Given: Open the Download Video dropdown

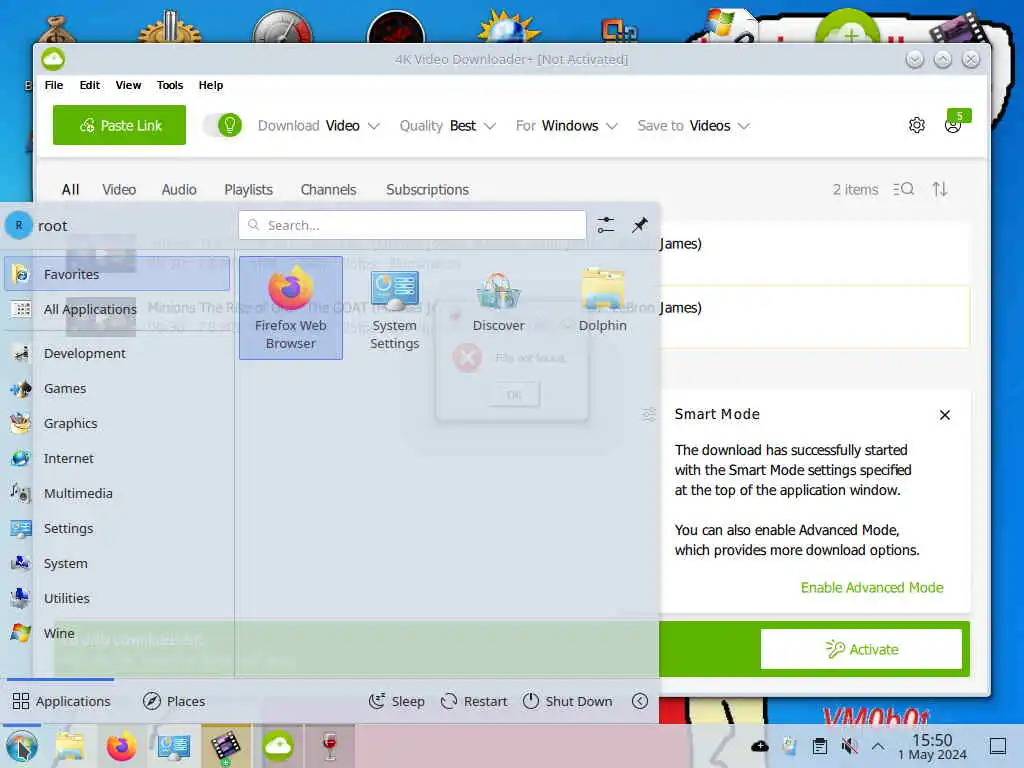Looking at the screenshot, I should point(318,125).
